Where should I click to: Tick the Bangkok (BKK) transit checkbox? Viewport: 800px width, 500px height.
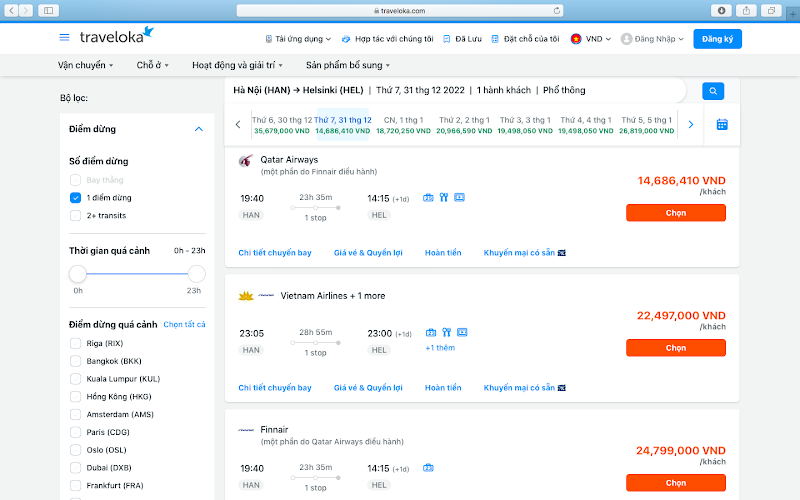(76, 361)
